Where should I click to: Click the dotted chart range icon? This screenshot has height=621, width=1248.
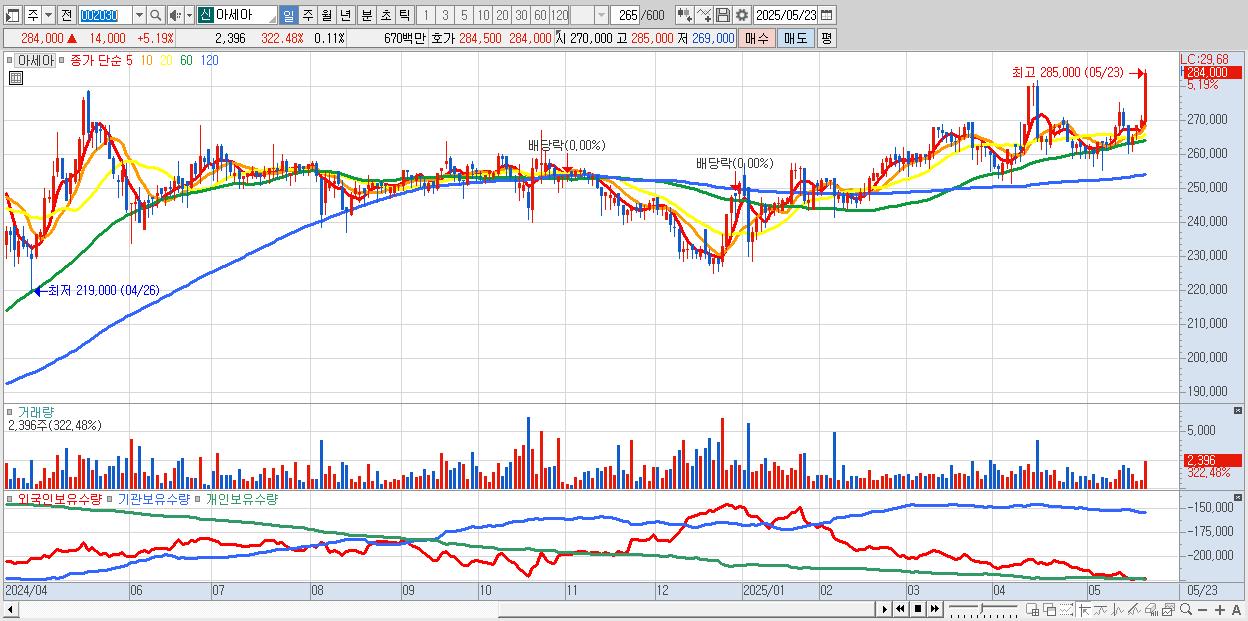1066,610
